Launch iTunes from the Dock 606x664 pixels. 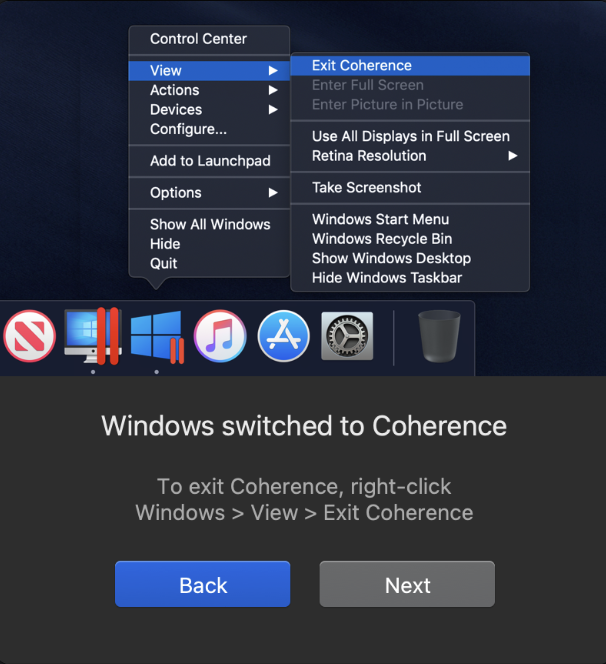tap(220, 336)
